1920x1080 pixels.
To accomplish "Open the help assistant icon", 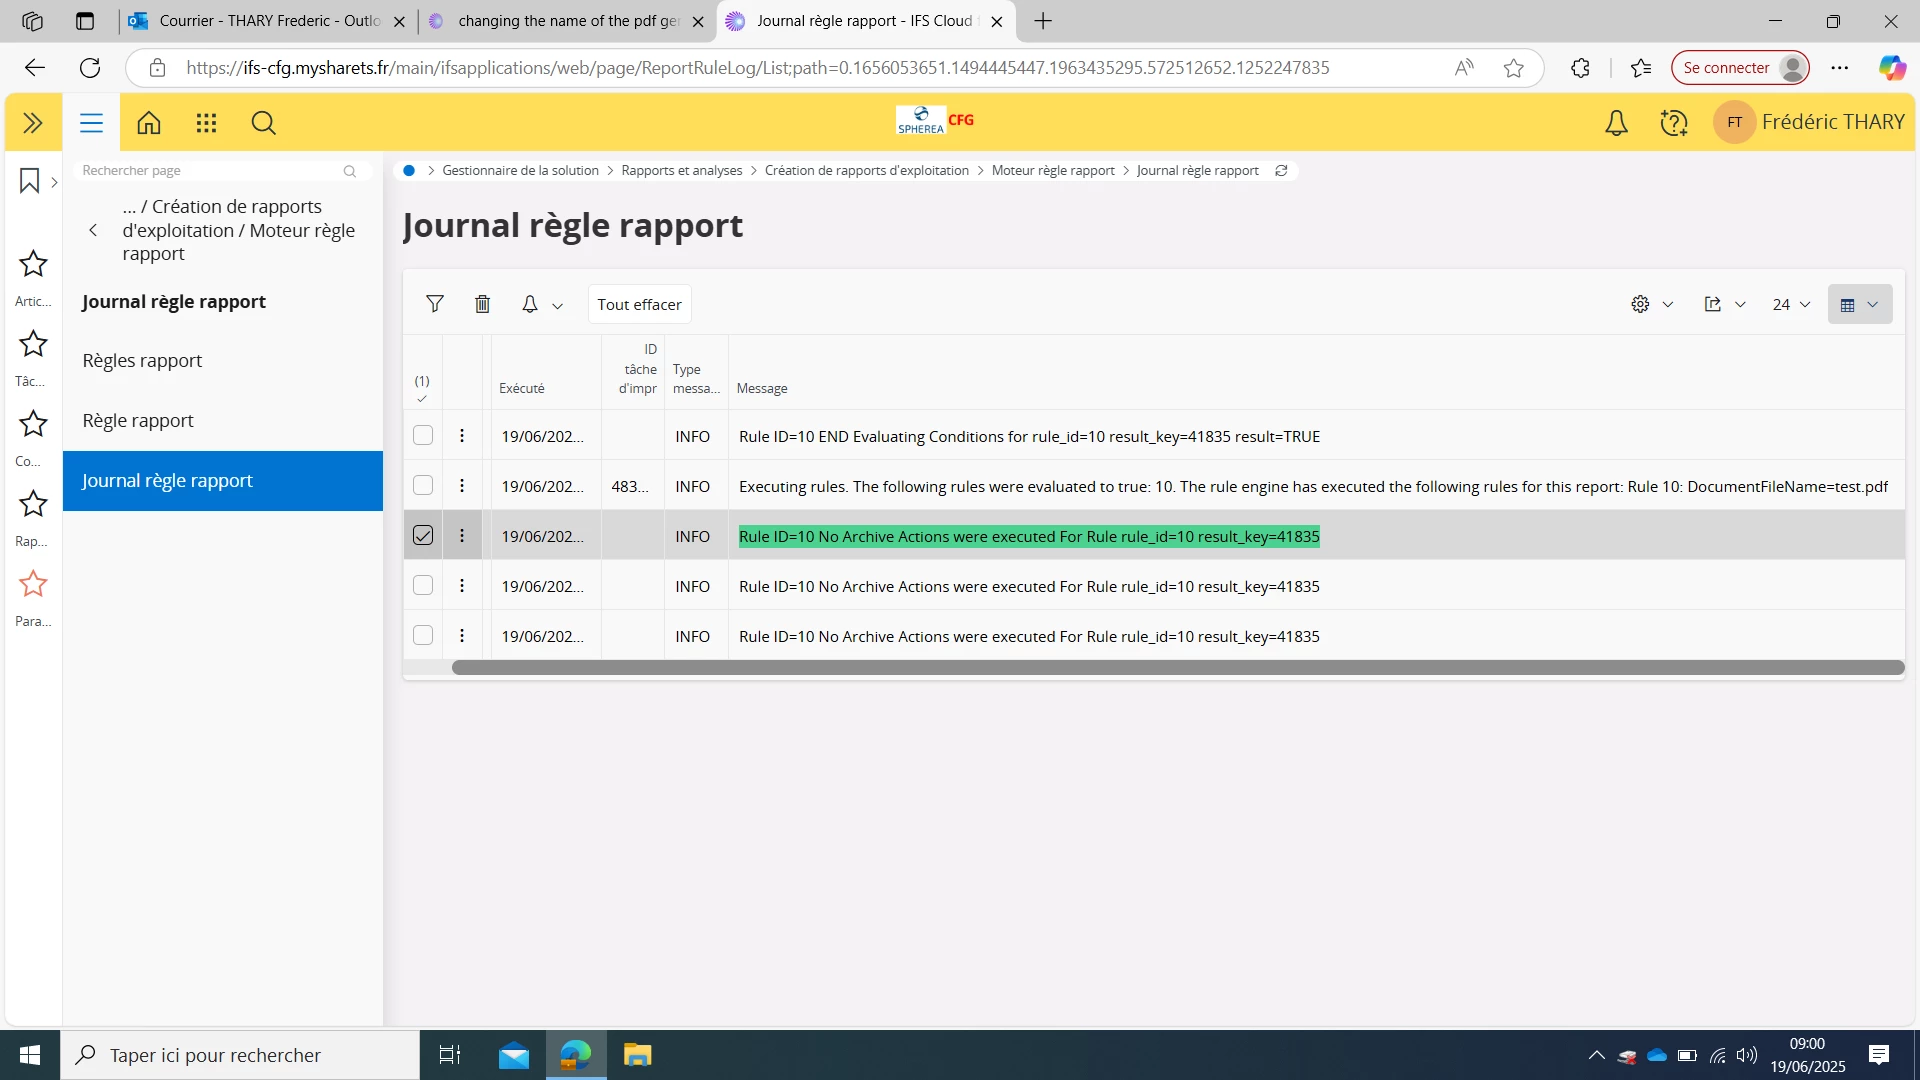I will pyautogui.click(x=1674, y=123).
